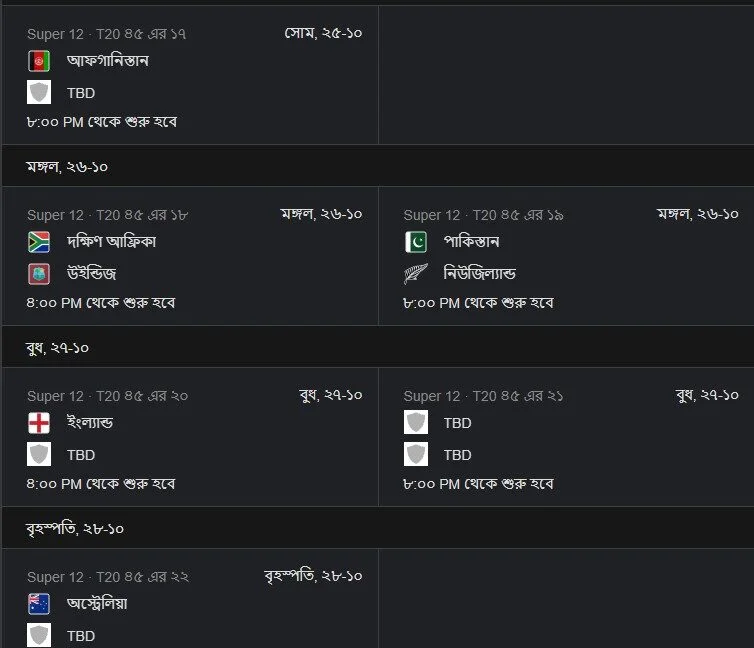754x648 pixels.
Task: Click TBD shield icon under Afghanistan
Action: (x=39, y=92)
